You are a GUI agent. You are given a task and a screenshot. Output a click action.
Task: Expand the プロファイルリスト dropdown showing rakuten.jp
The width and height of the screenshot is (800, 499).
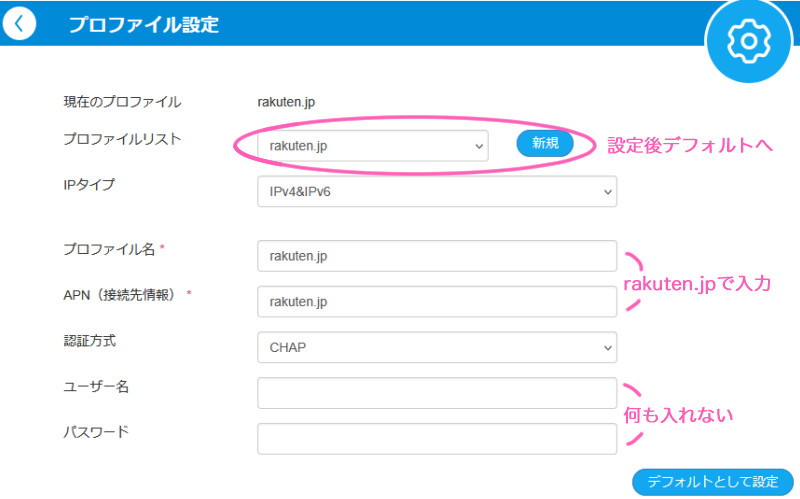(x=372, y=146)
